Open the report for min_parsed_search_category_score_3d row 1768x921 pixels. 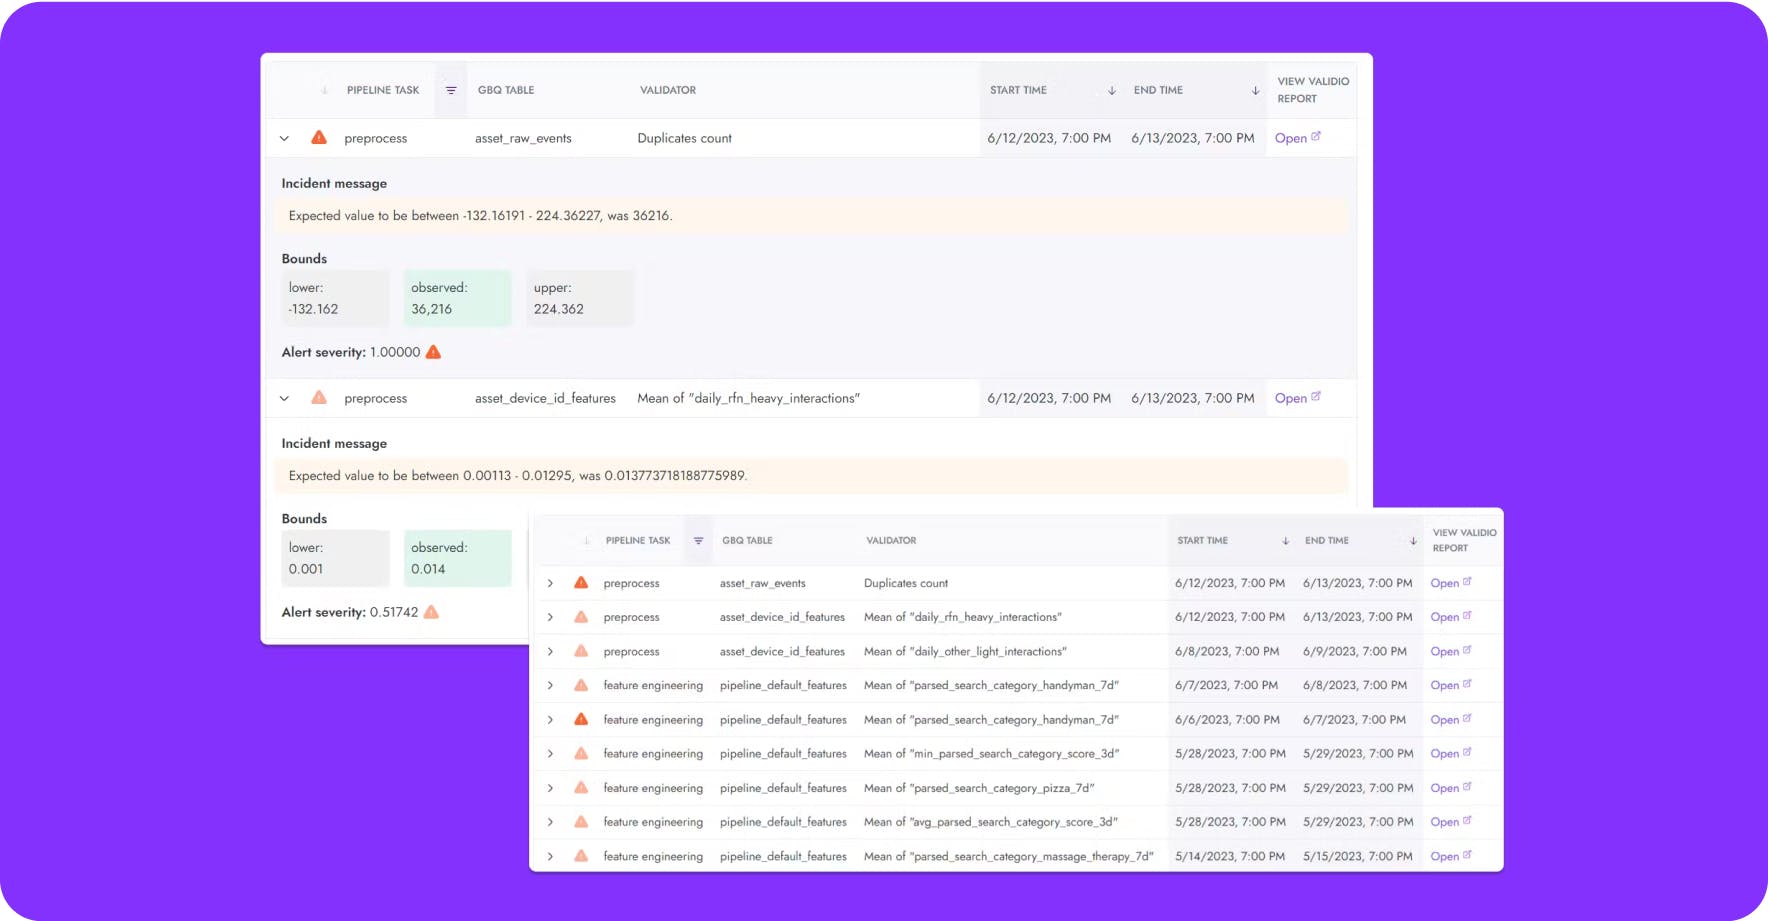click(1451, 753)
